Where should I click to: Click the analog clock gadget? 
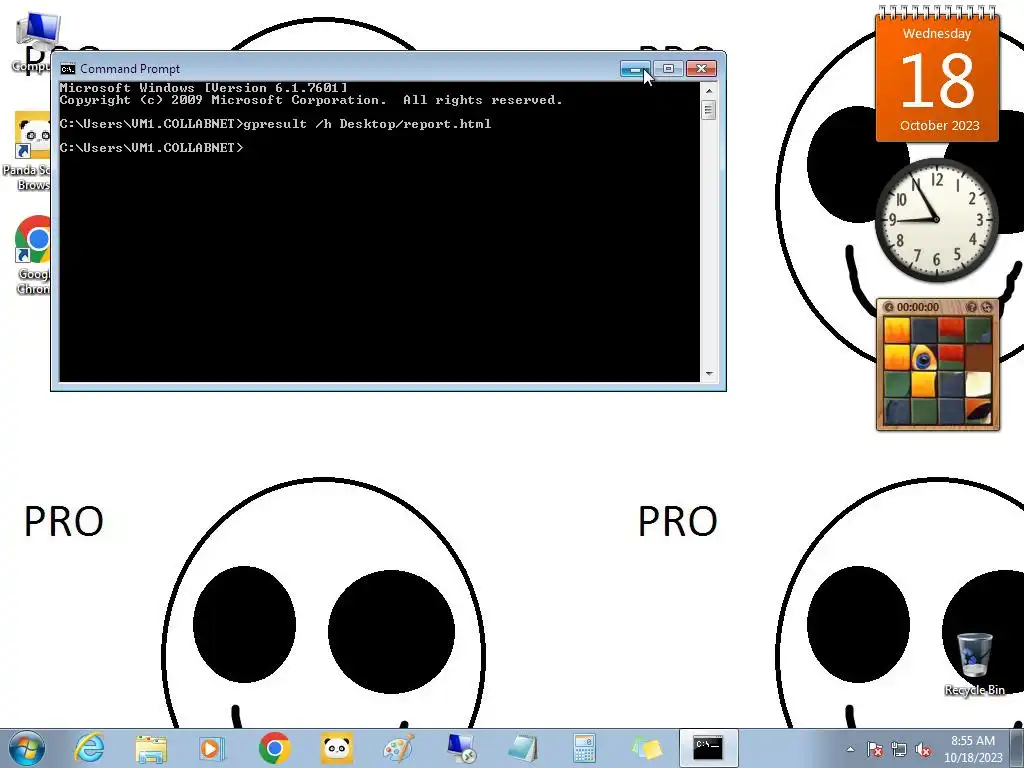[x=936, y=219]
